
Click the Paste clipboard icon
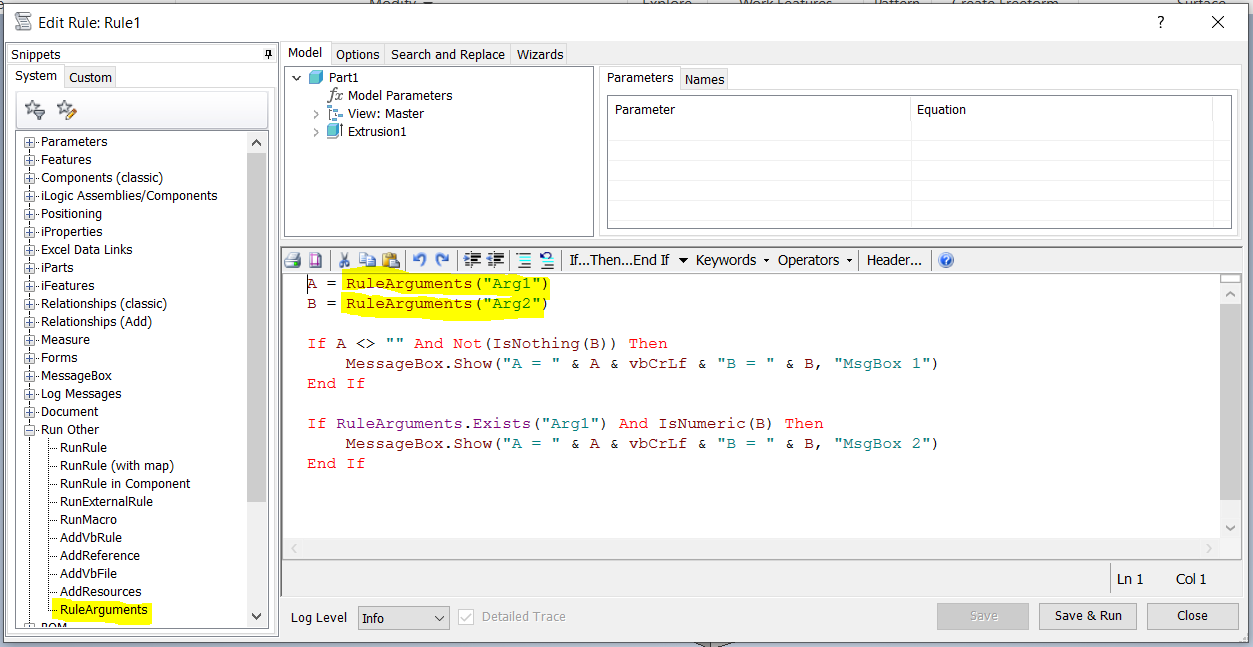tap(391, 260)
